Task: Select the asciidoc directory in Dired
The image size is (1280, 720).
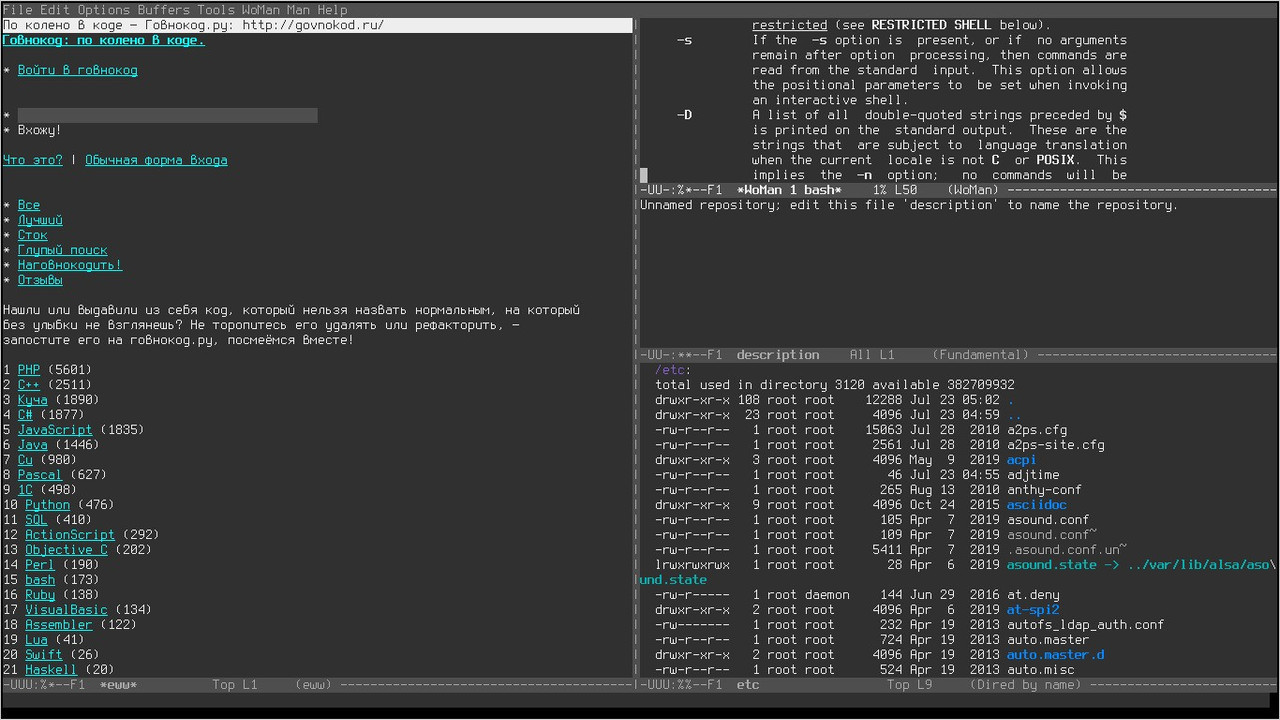Action: 1037,505
